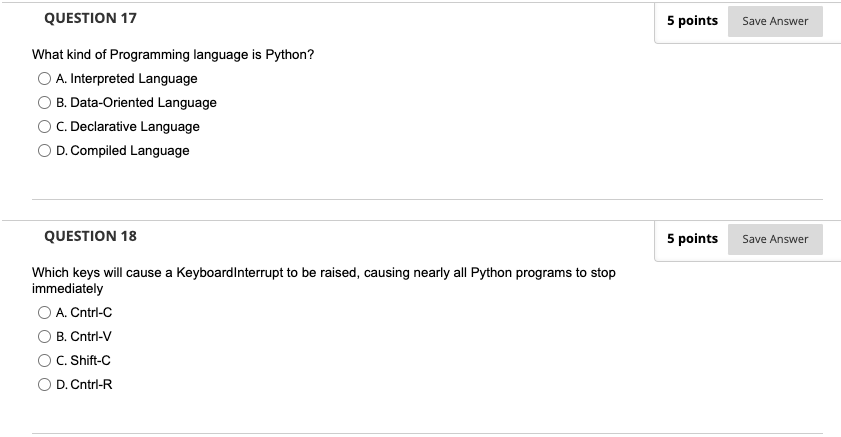Viewport: 841px width, 437px height.
Task: Click the Cntrl-C answer label text
Action: pos(91,313)
